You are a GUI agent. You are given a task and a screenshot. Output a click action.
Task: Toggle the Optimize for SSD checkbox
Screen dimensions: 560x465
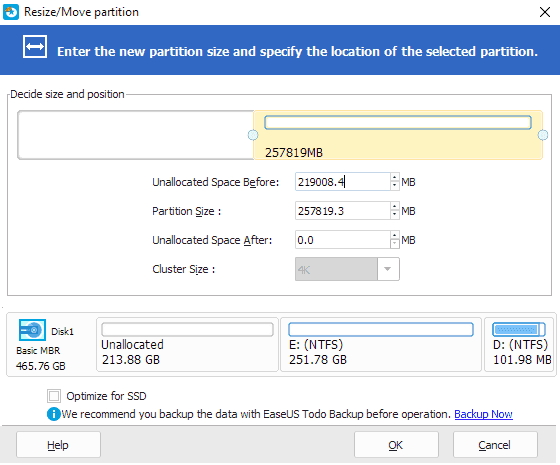tap(54, 396)
